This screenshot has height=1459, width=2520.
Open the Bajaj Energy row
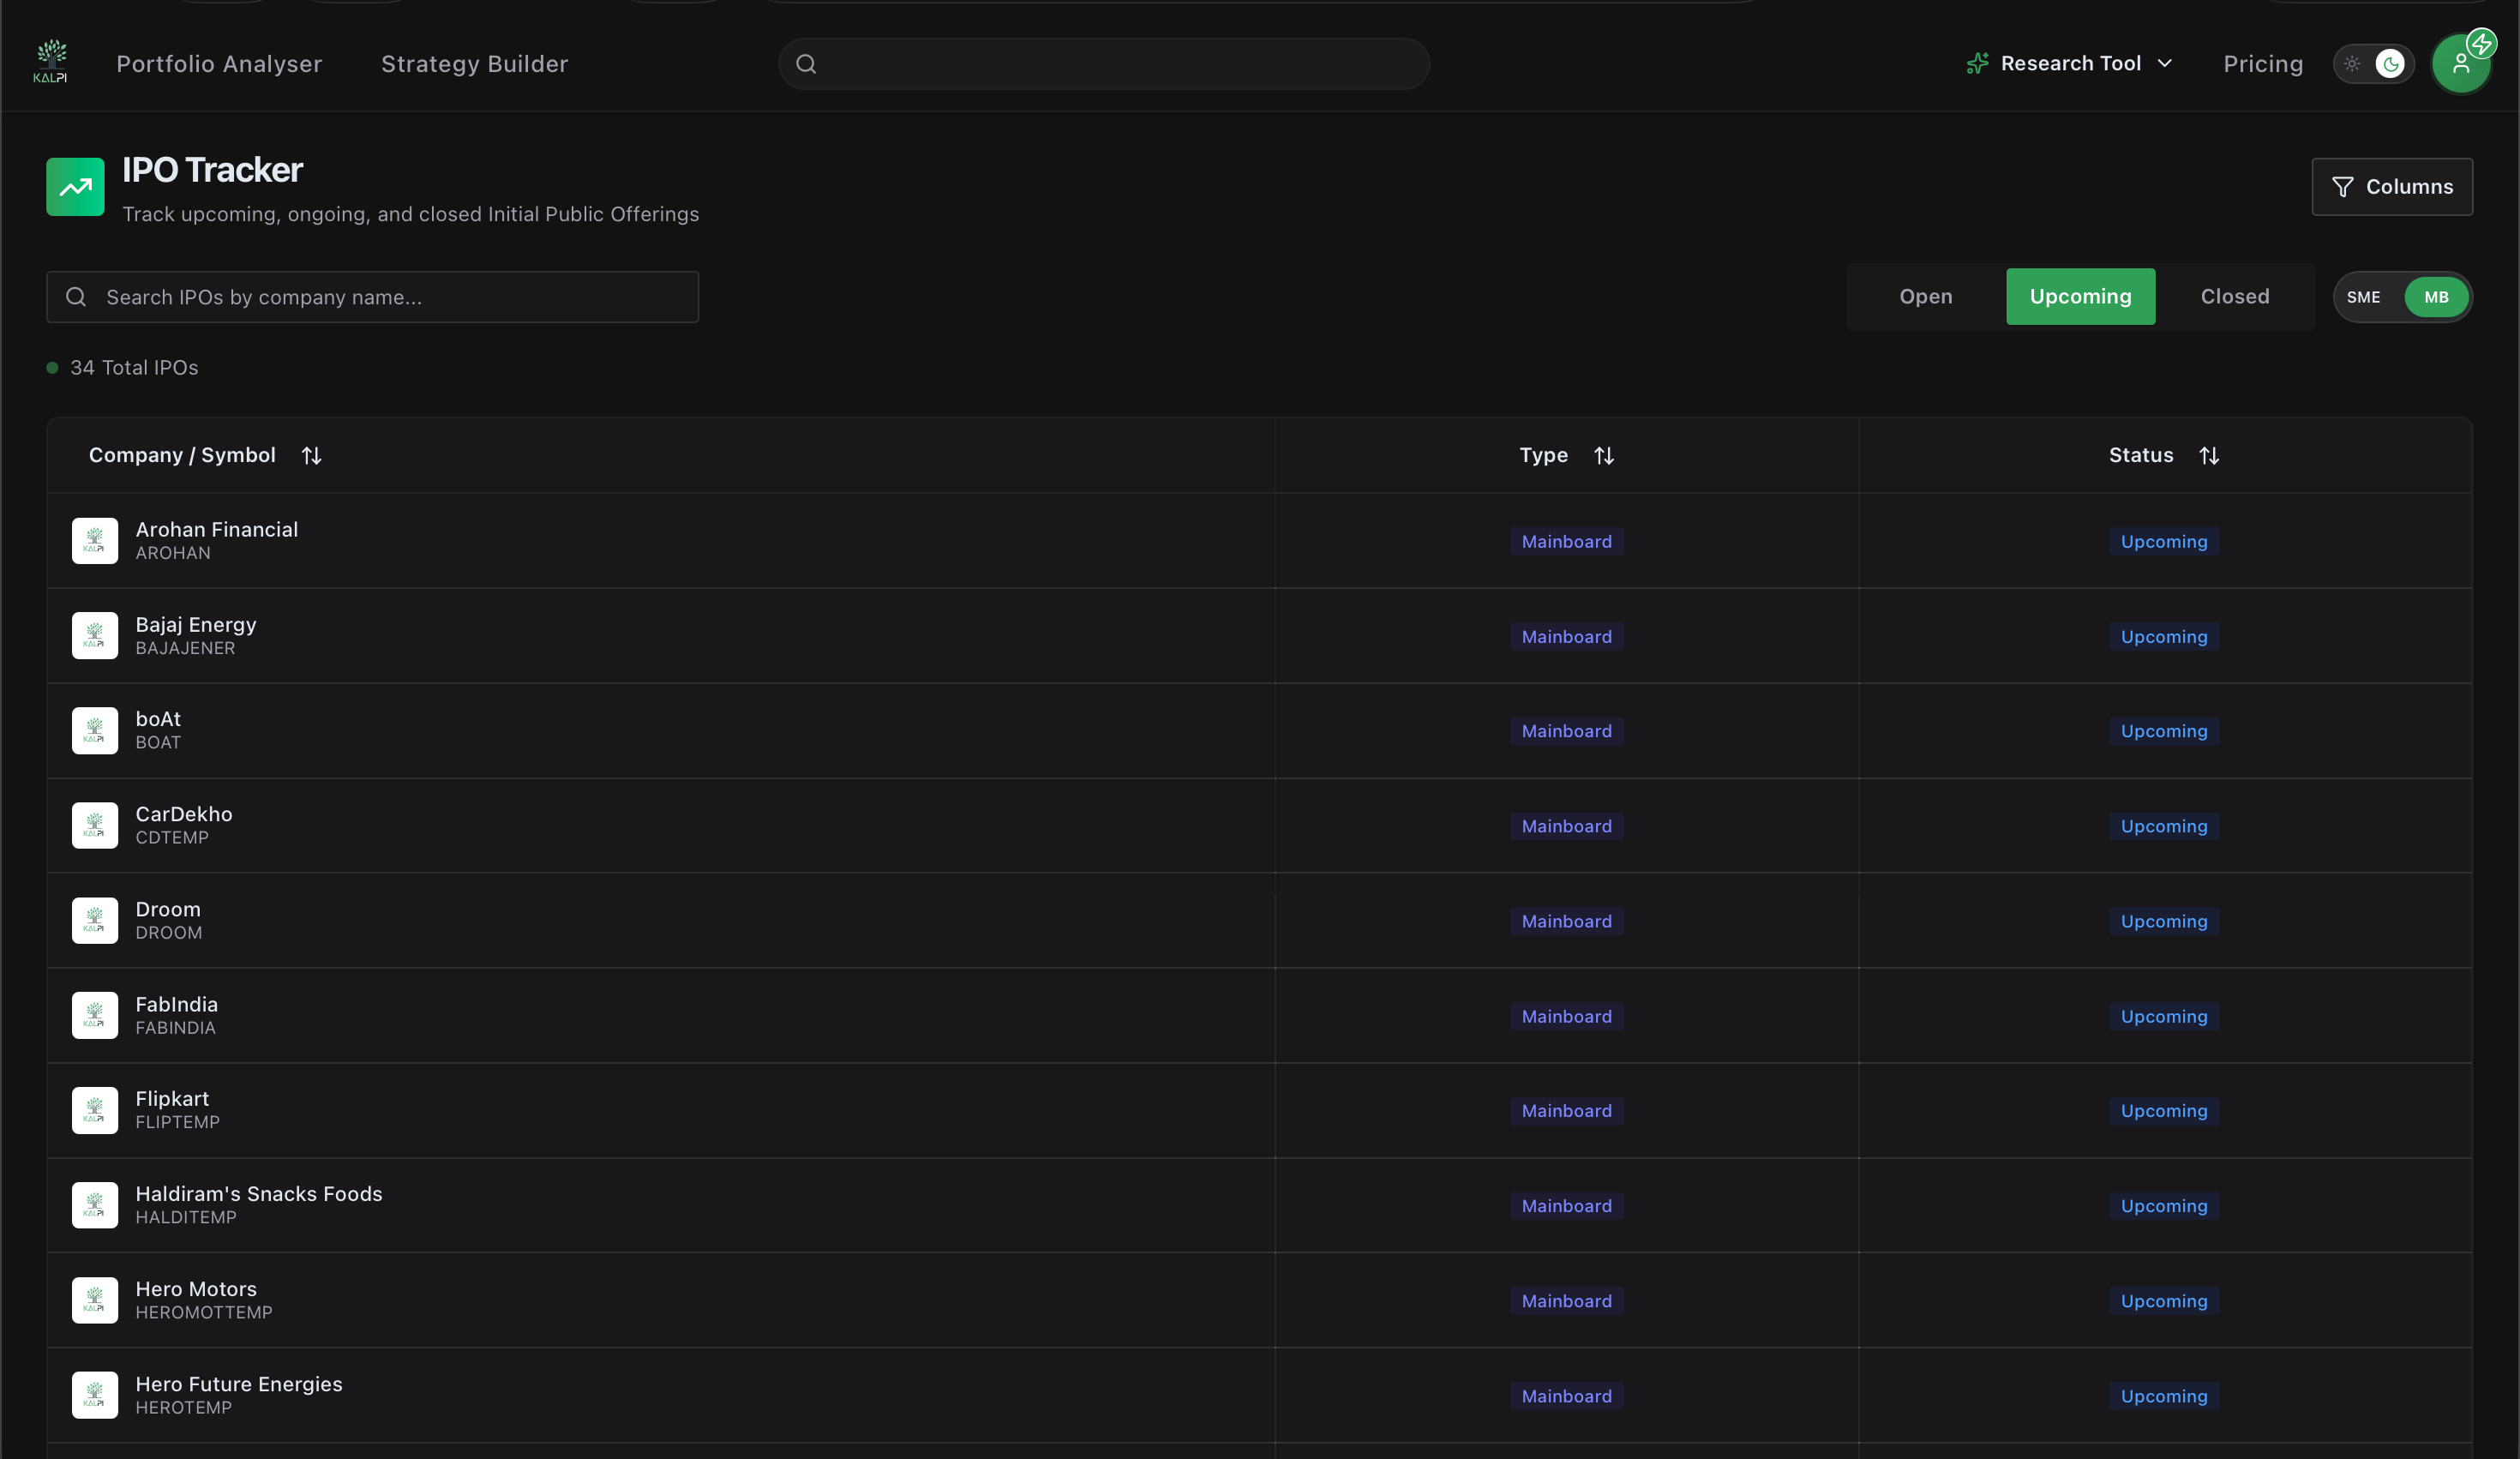[x=1259, y=636]
